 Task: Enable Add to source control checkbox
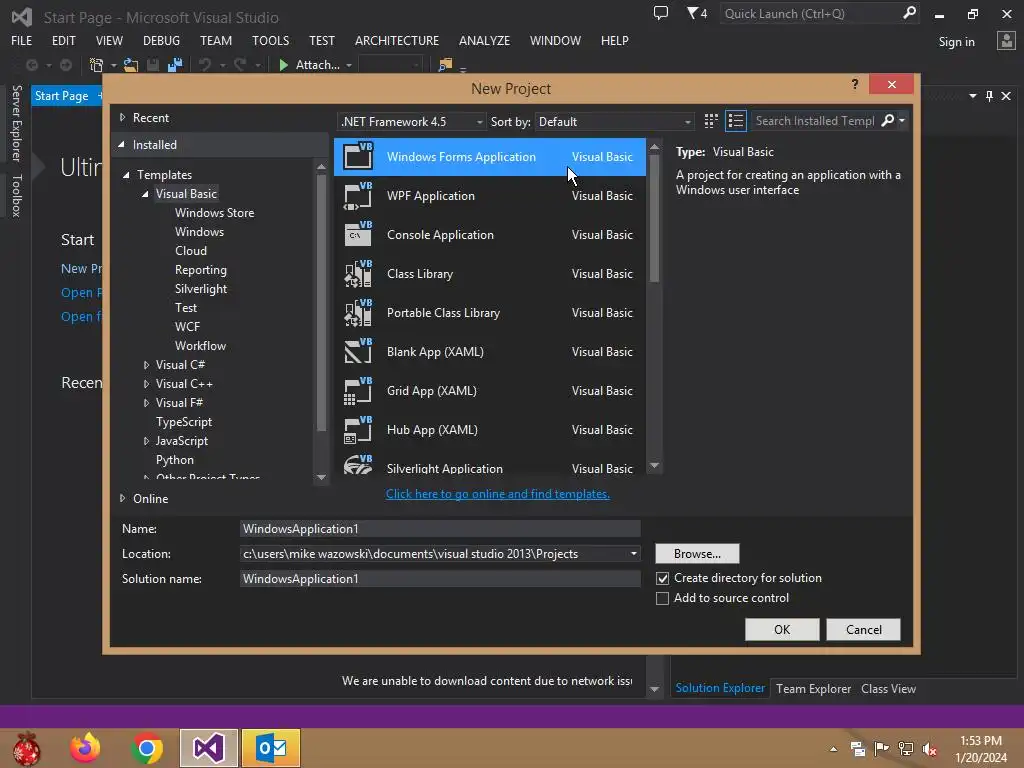[x=662, y=598]
